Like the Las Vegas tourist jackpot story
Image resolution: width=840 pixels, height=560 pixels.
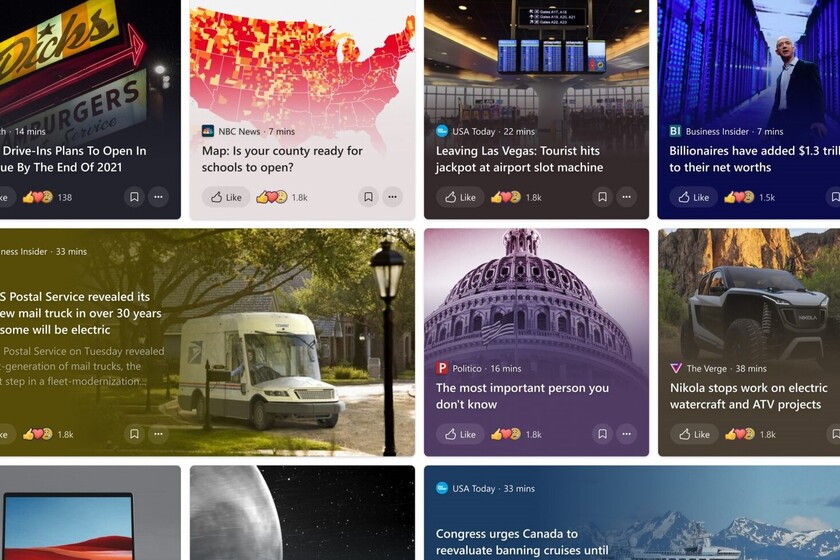click(460, 197)
